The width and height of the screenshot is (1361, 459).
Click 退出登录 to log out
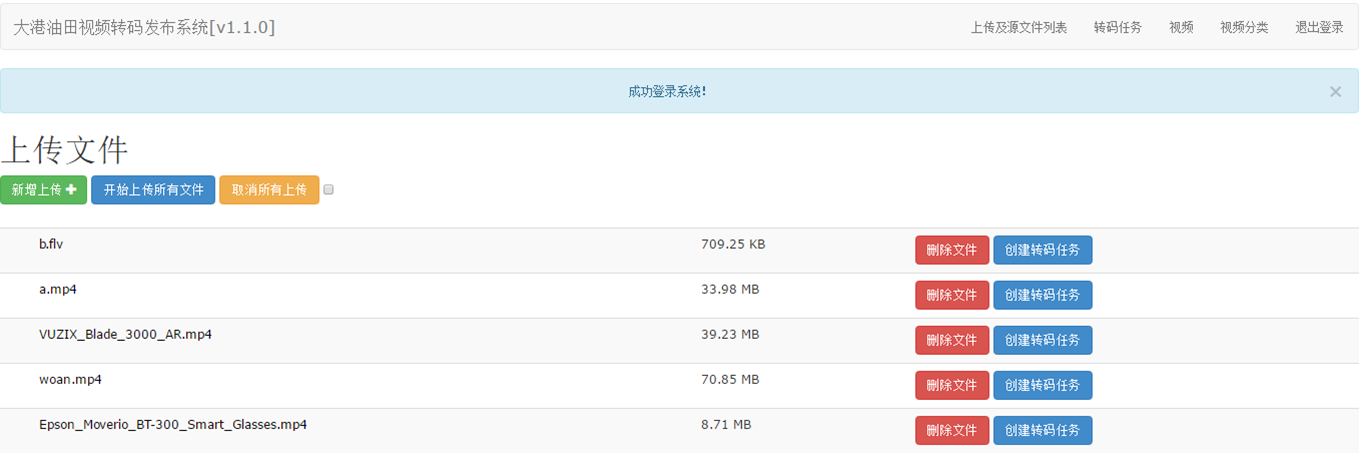tap(1319, 28)
